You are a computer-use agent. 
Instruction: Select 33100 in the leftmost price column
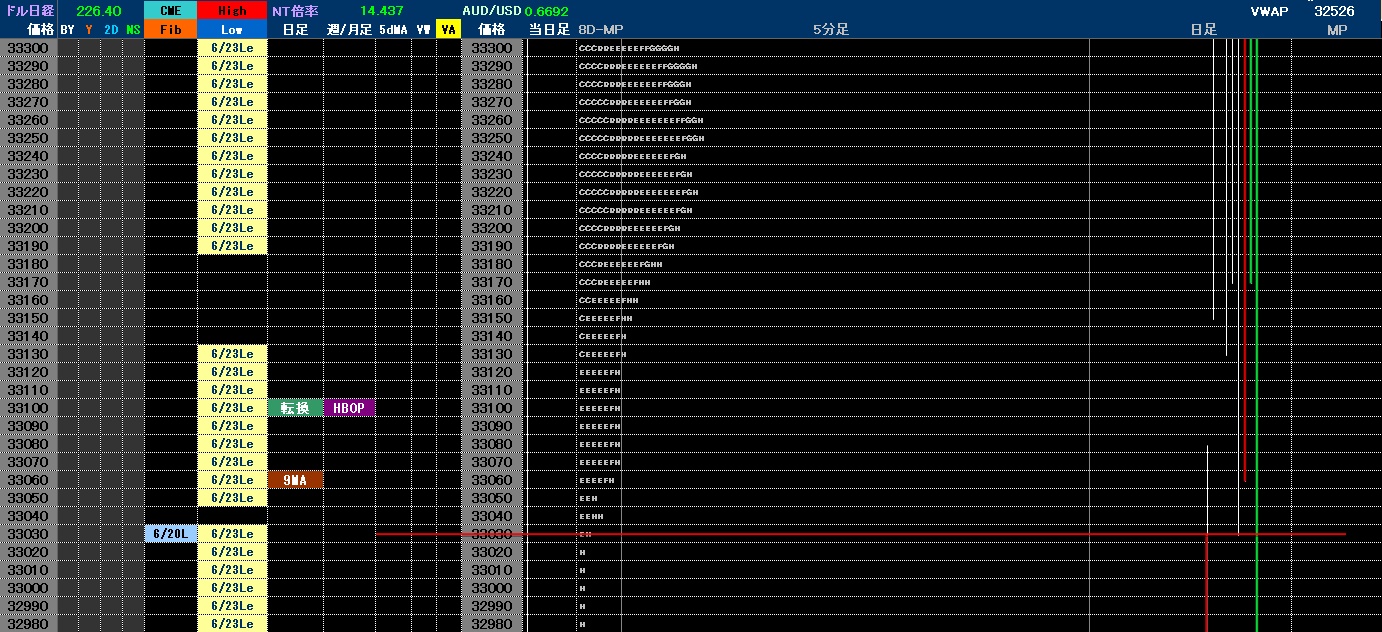(x=28, y=408)
